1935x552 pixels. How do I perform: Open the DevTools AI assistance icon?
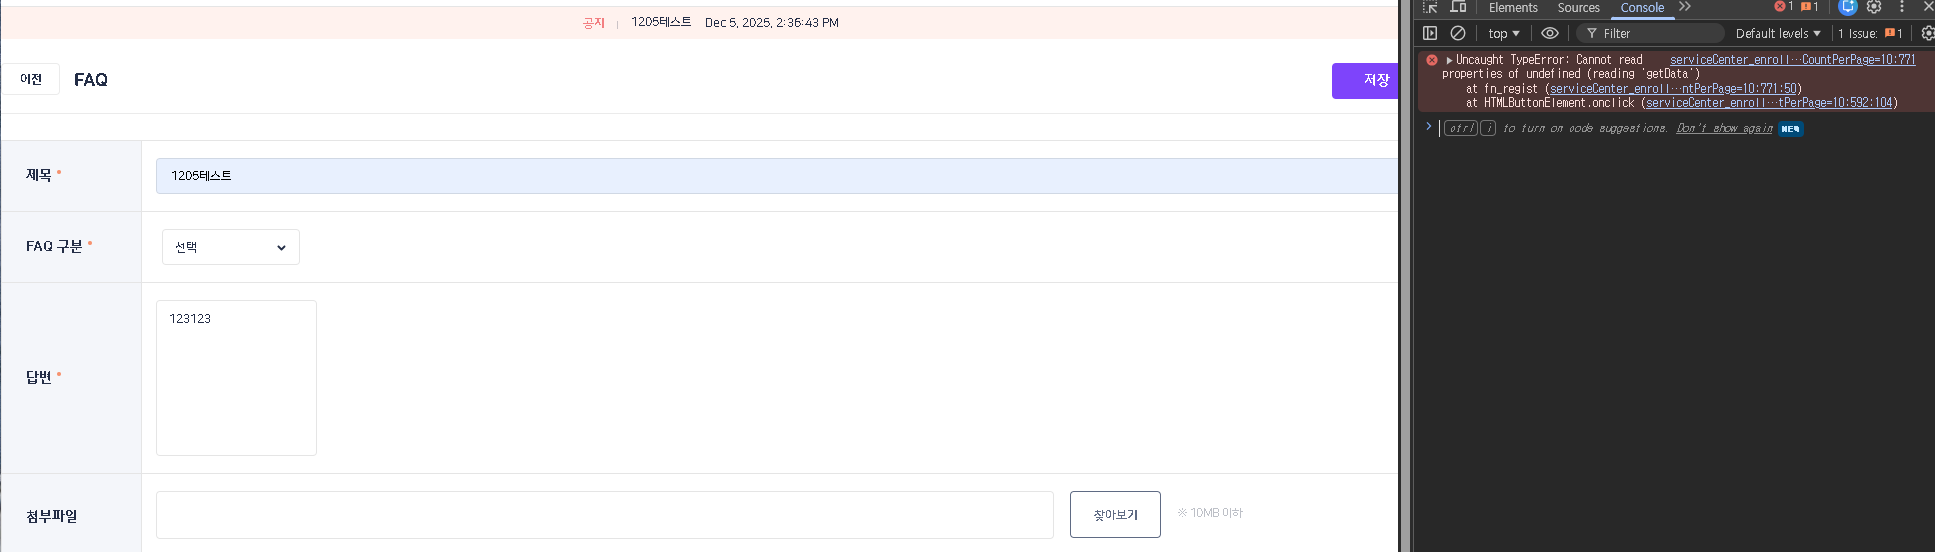click(x=1848, y=7)
